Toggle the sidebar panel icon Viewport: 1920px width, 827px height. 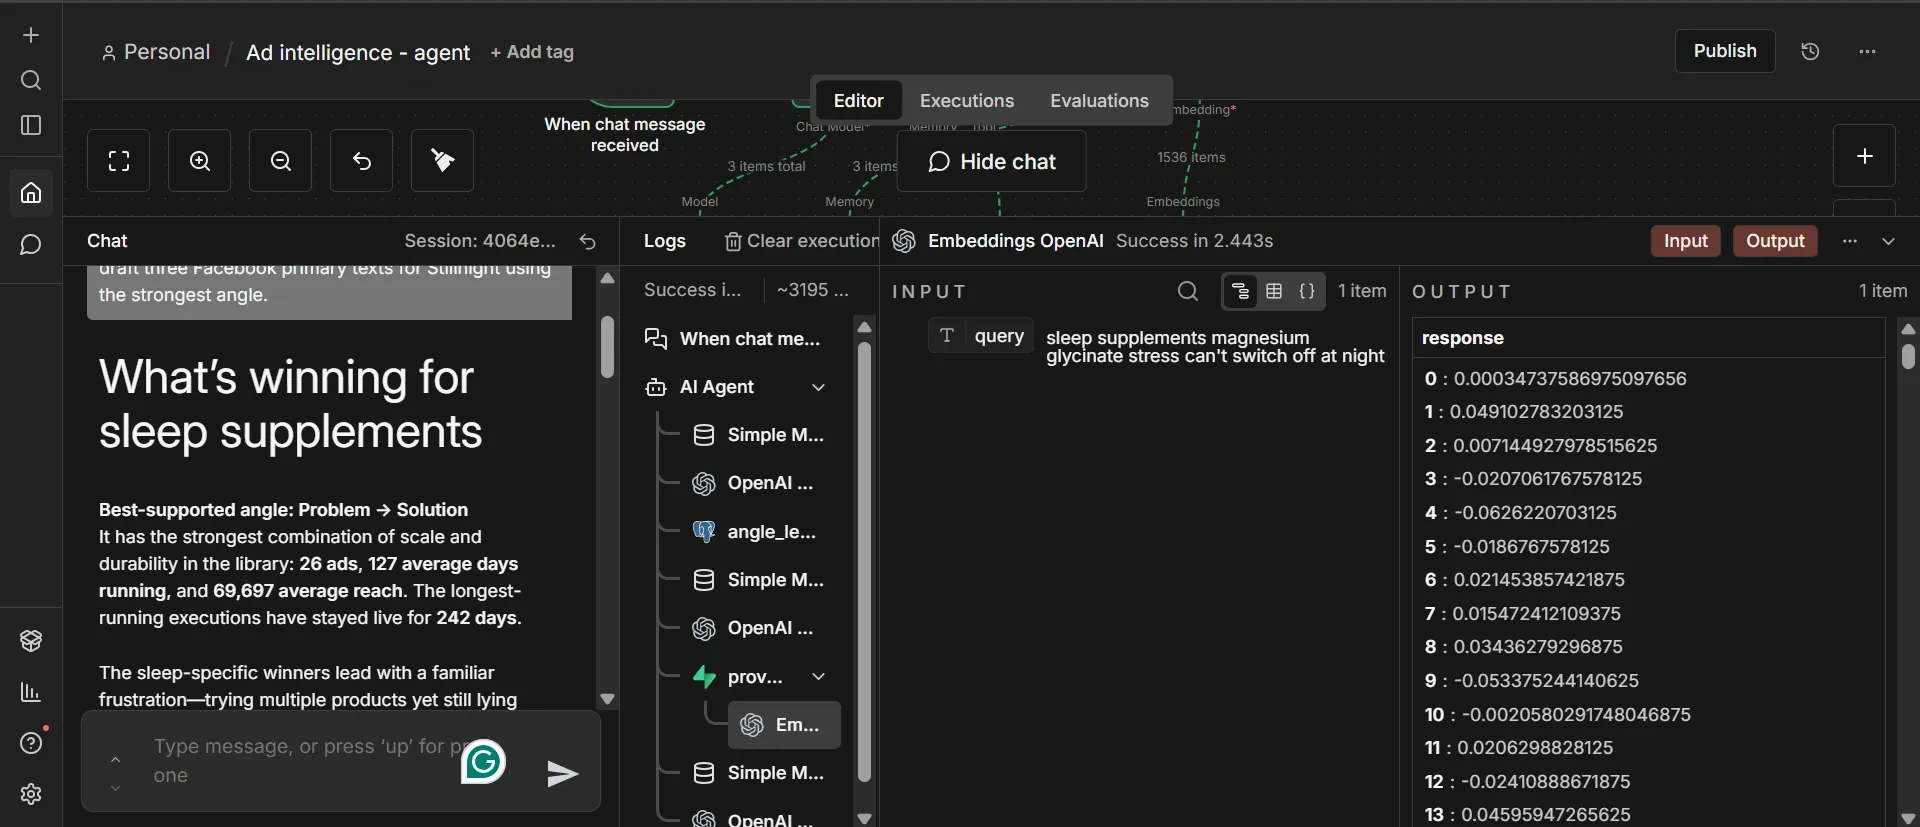coord(31,125)
